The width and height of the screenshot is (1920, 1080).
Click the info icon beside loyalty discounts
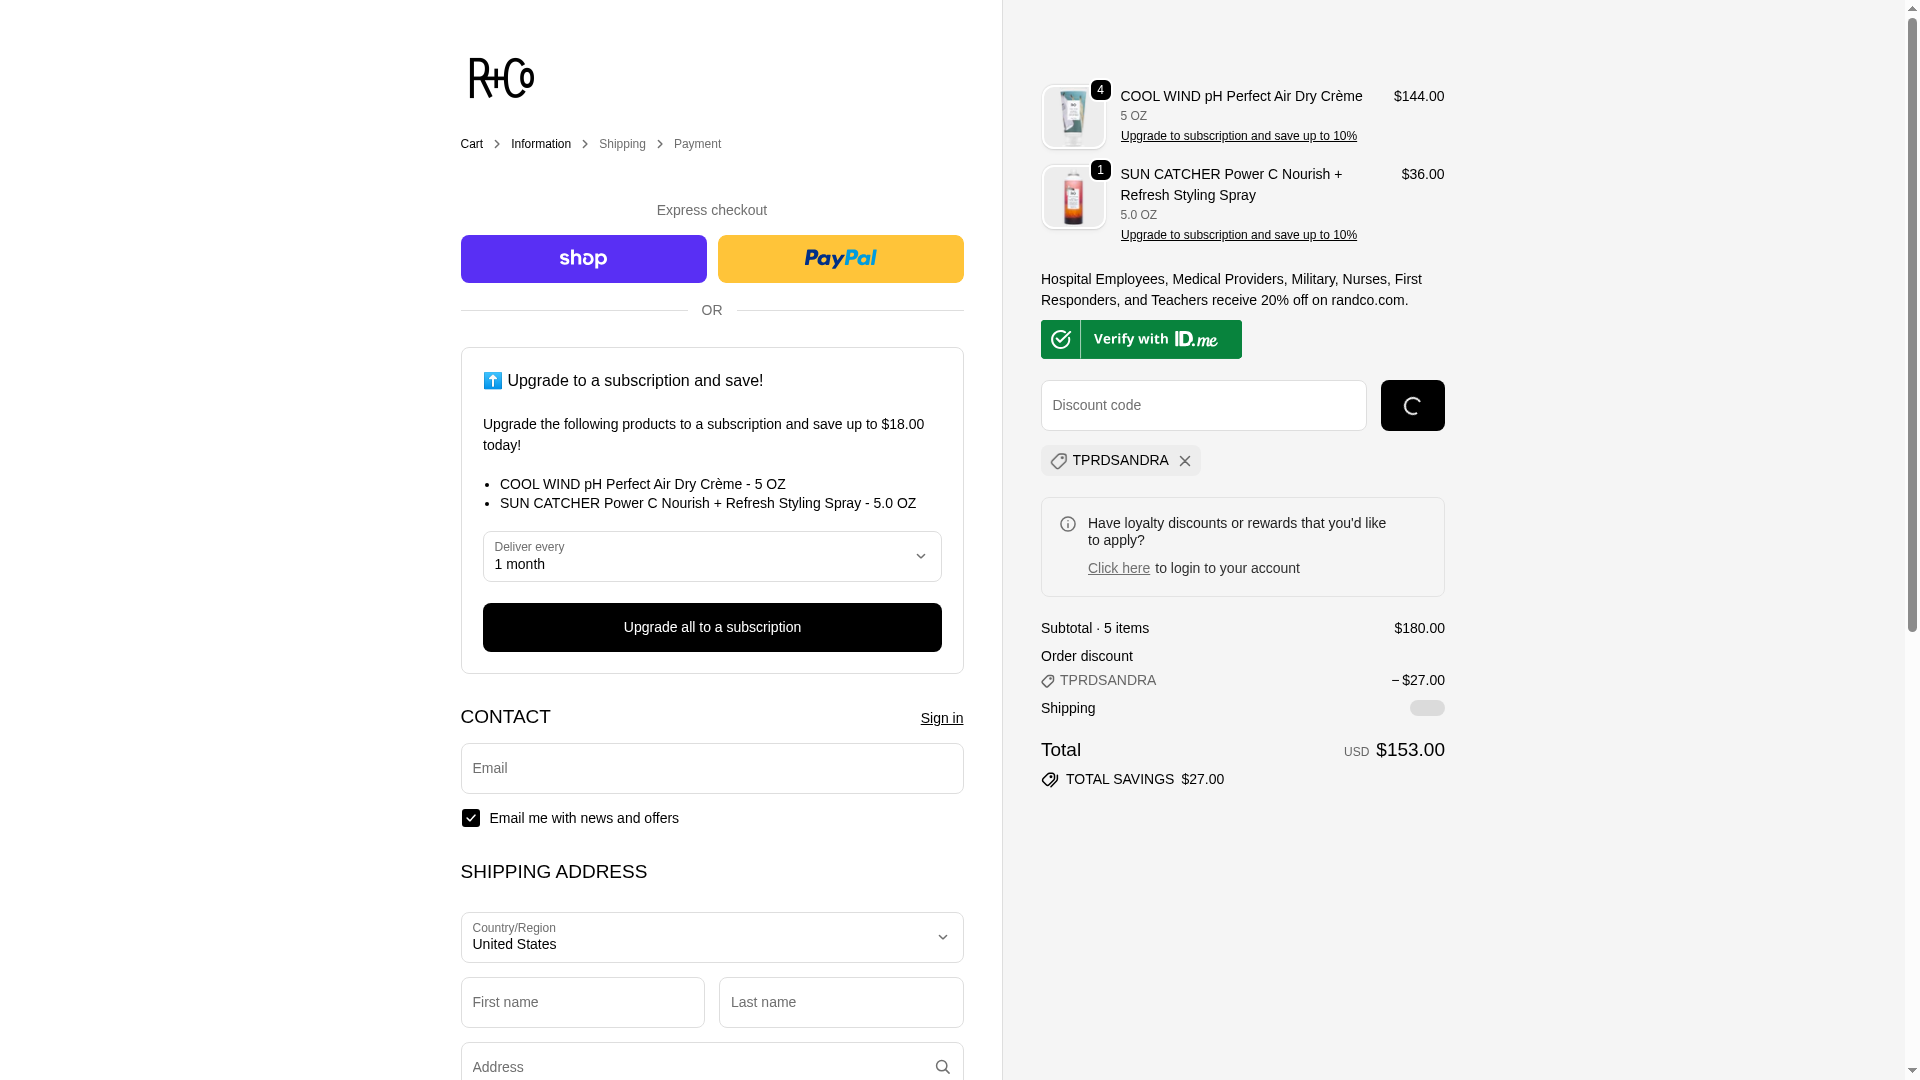1068,525
